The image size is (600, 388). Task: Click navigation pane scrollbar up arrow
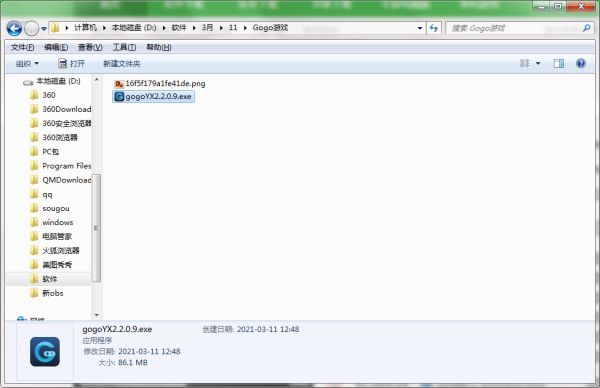click(x=96, y=80)
